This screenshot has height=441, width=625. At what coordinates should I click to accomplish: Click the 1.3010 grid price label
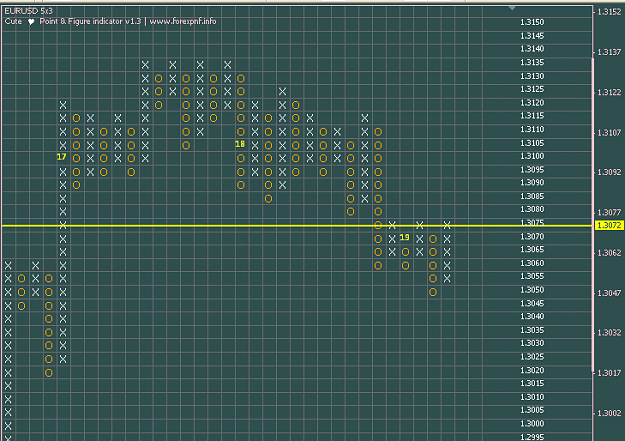click(532, 397)
